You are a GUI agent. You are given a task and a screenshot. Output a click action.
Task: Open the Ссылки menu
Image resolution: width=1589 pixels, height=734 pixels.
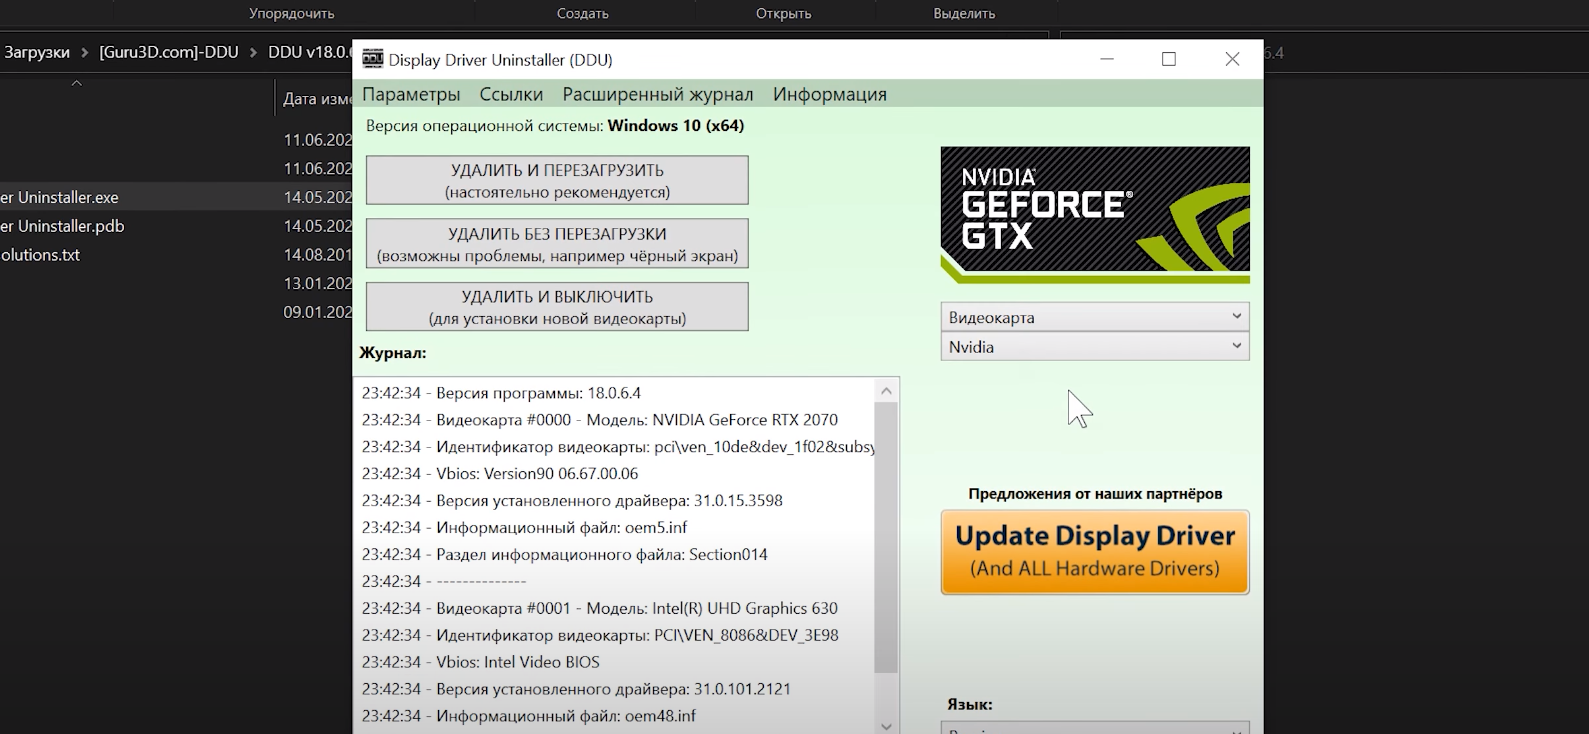(x=511, y=94)
